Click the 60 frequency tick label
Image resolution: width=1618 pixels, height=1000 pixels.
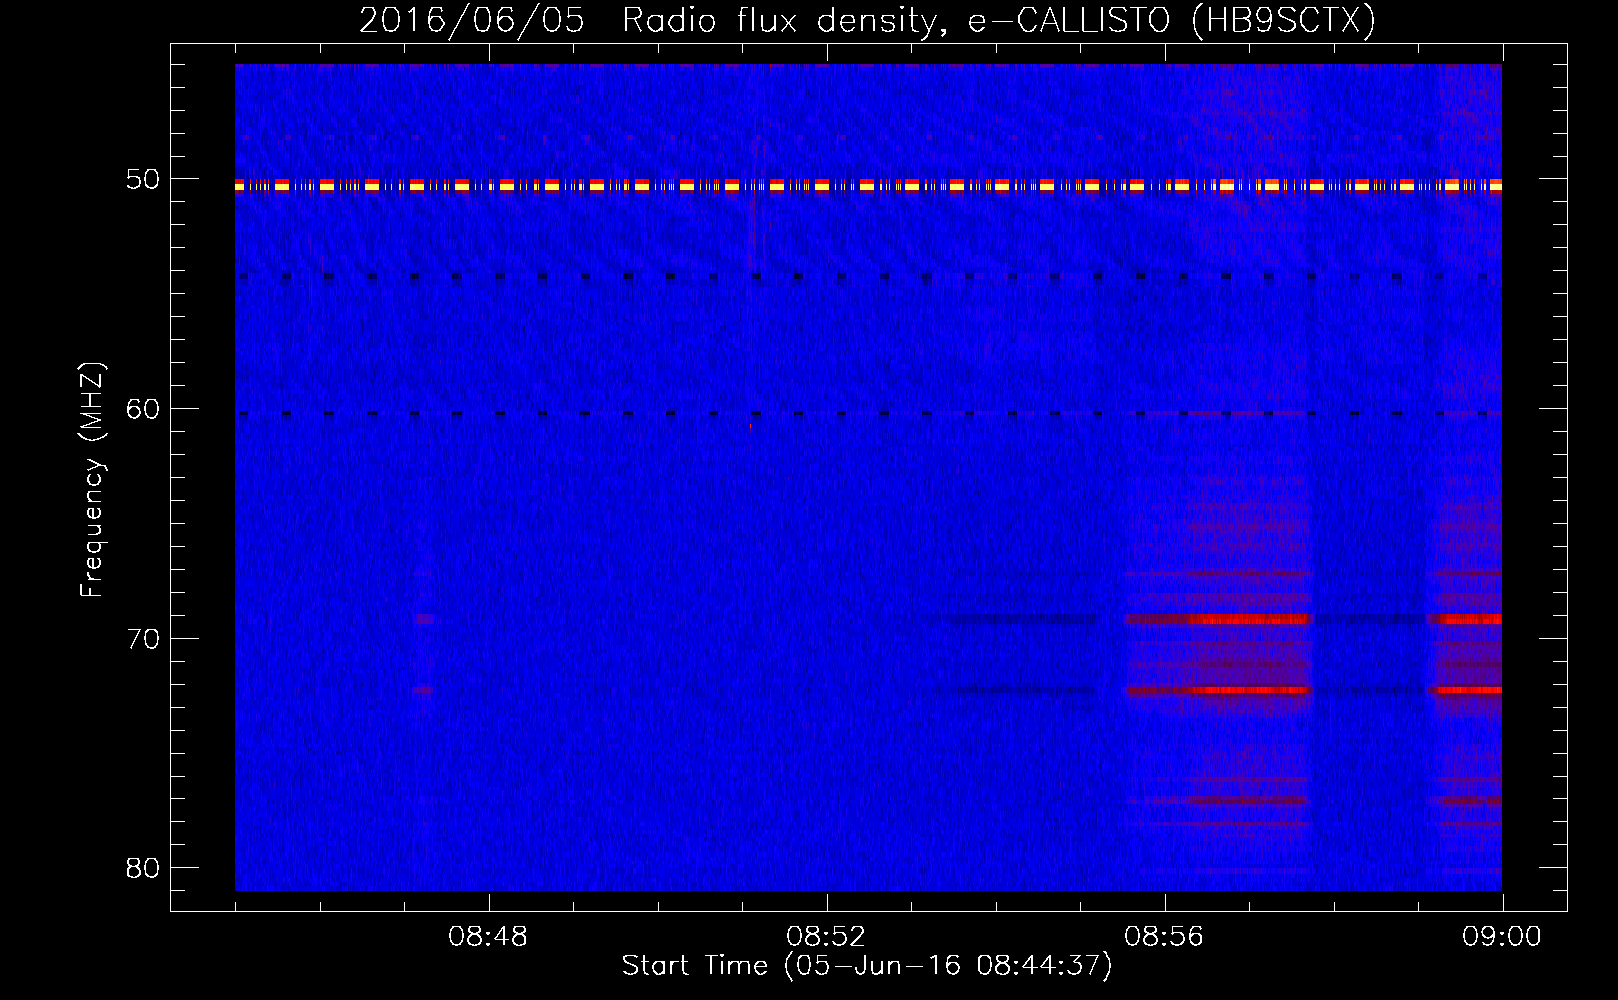click(x=143, y=409)
